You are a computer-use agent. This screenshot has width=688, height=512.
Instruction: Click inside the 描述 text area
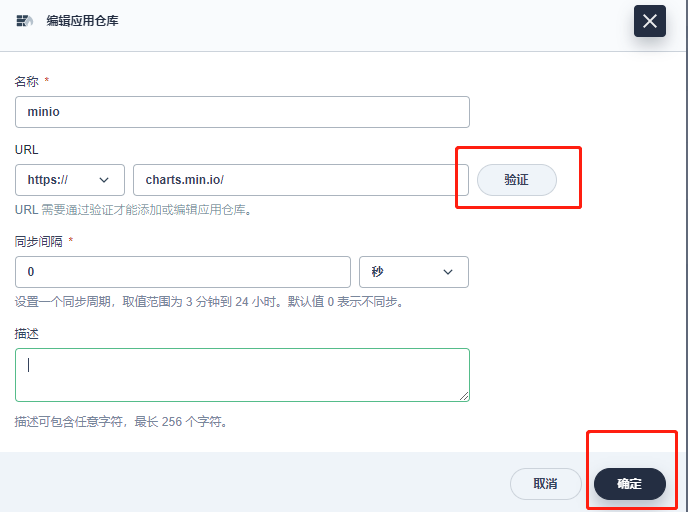242,375
